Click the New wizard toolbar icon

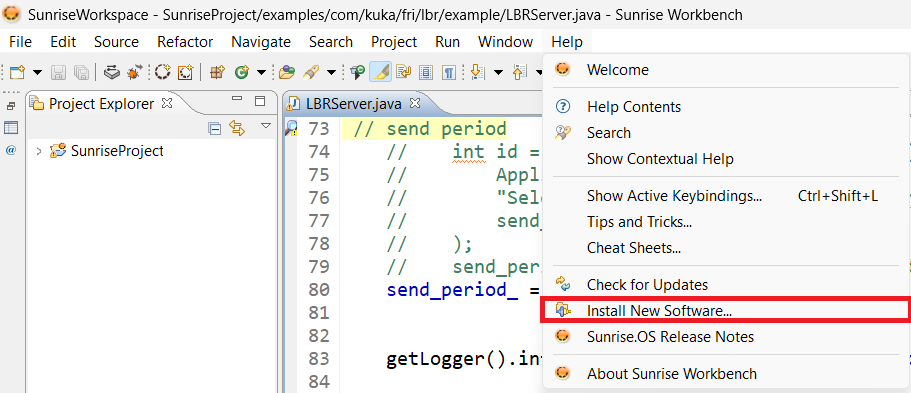[x=18, y=72]
